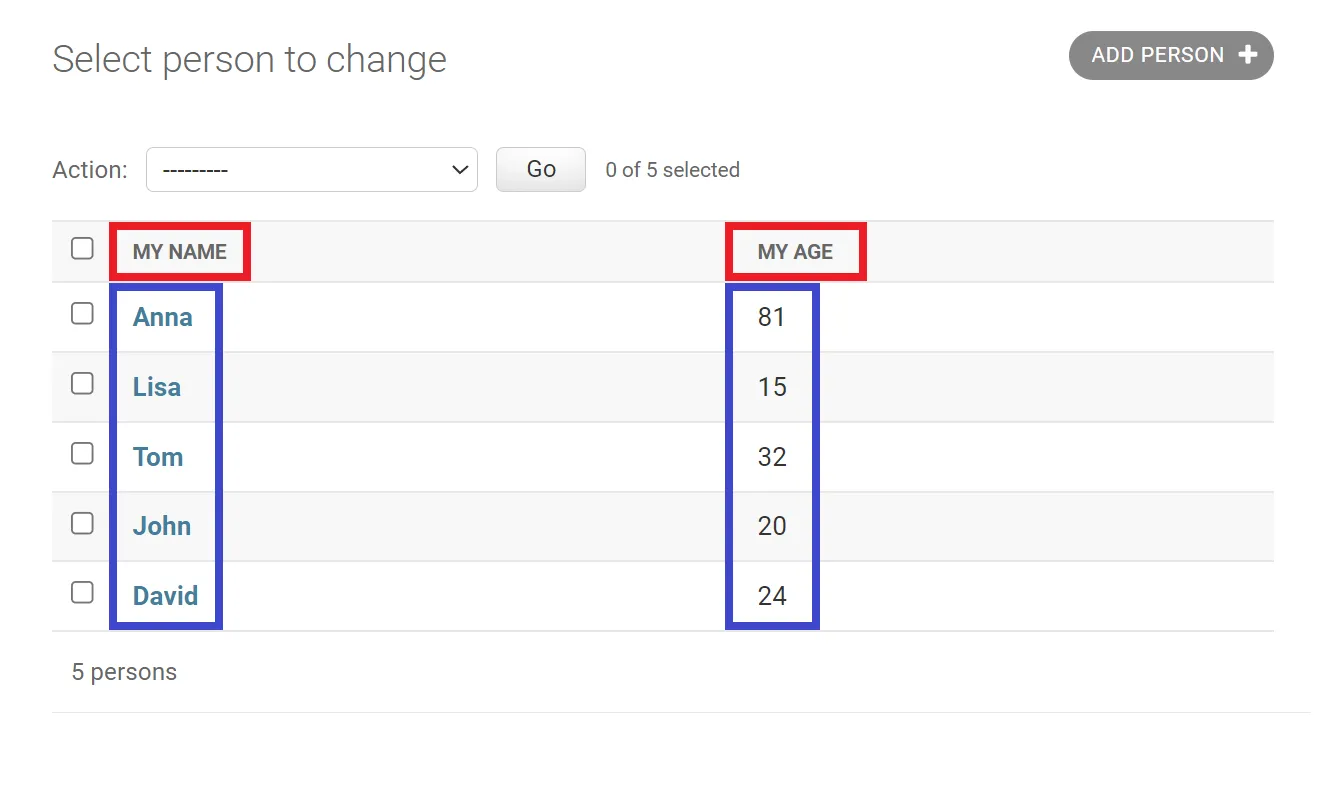Image resolution: width=1326 pixels, height=806 pixels.
Task: Enable the checkbox in John's row
Action: 82,524
